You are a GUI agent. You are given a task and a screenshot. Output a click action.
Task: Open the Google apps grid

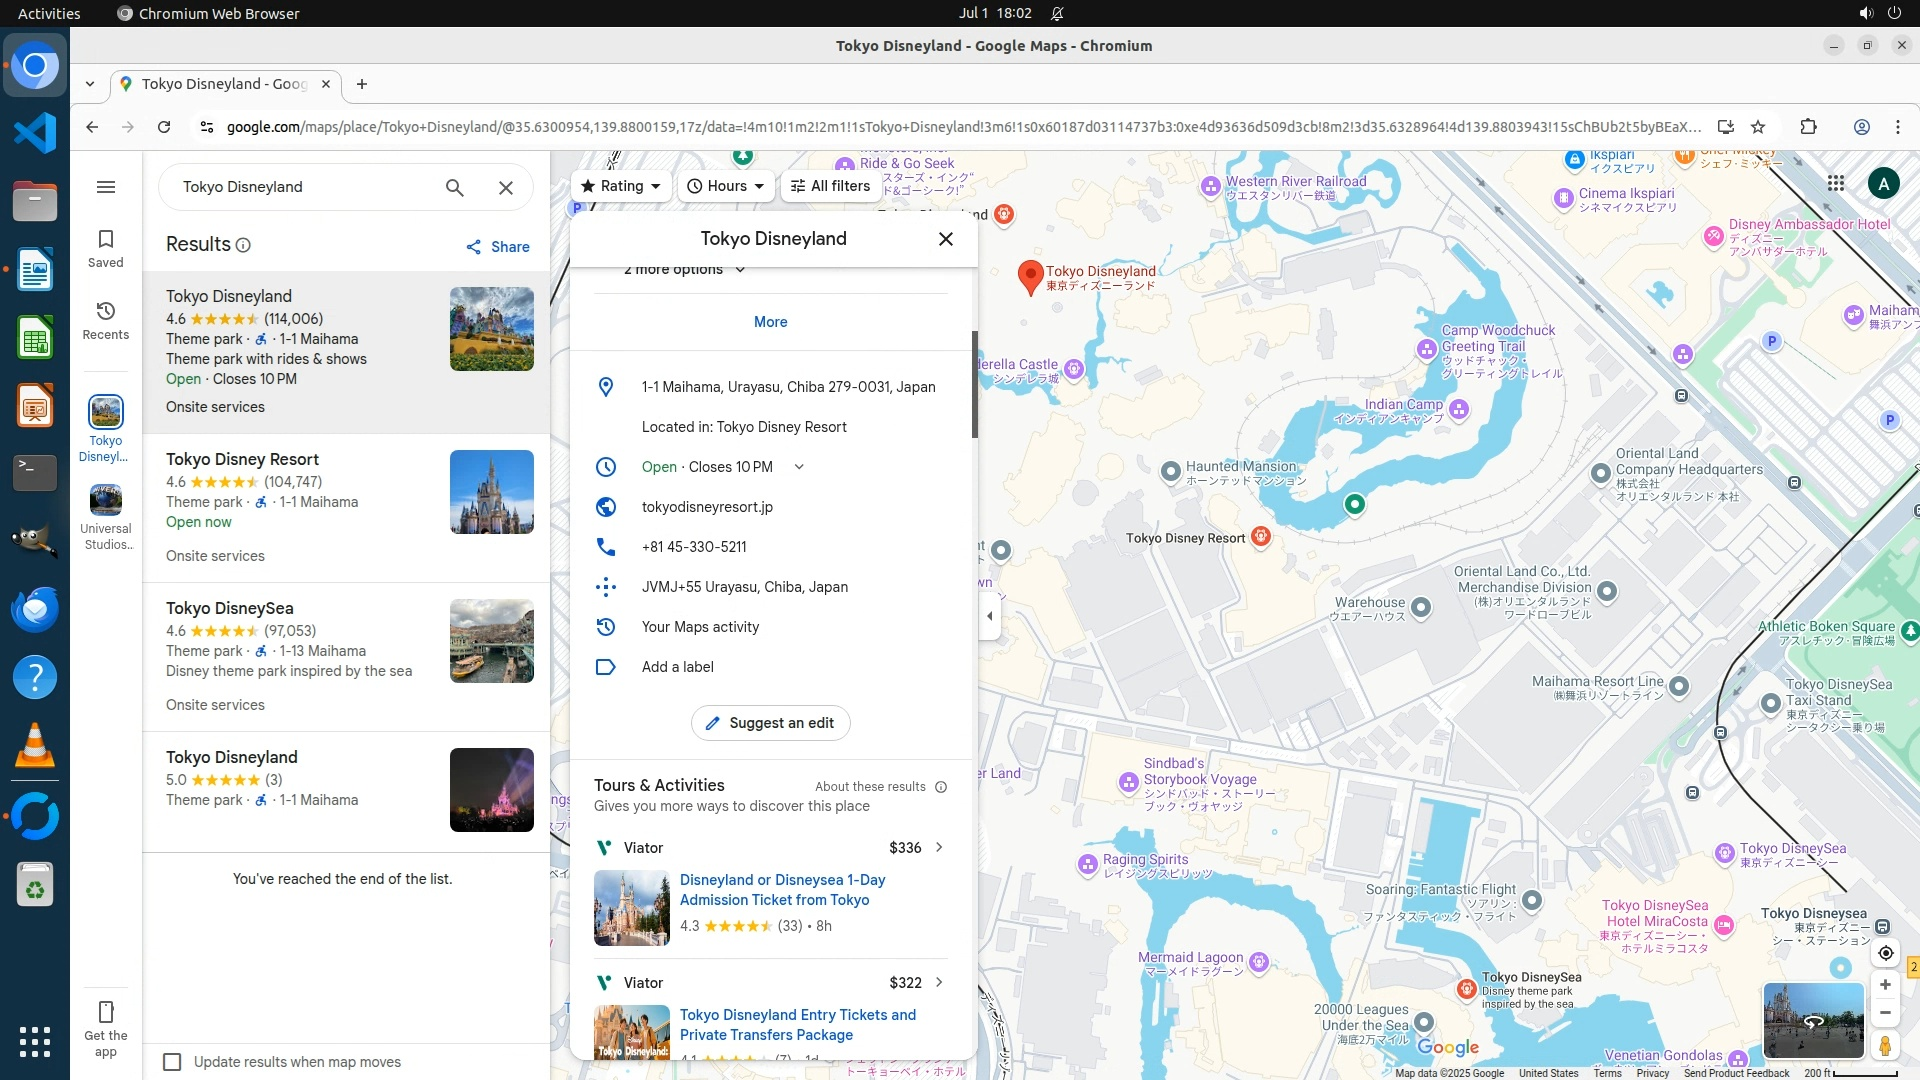[x=1836, y=183]
